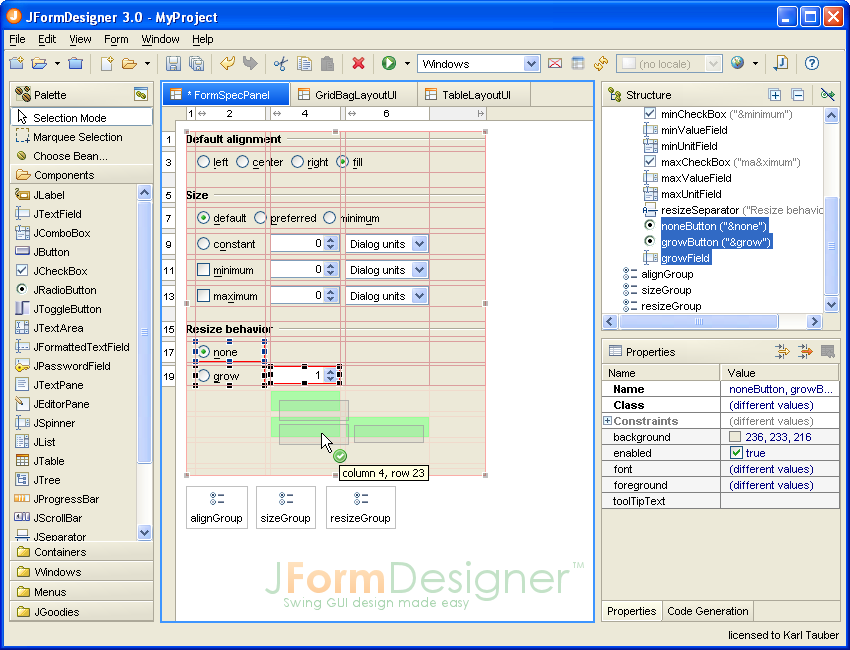Open the dropdown arrow beside Open Form

point(147,63)
